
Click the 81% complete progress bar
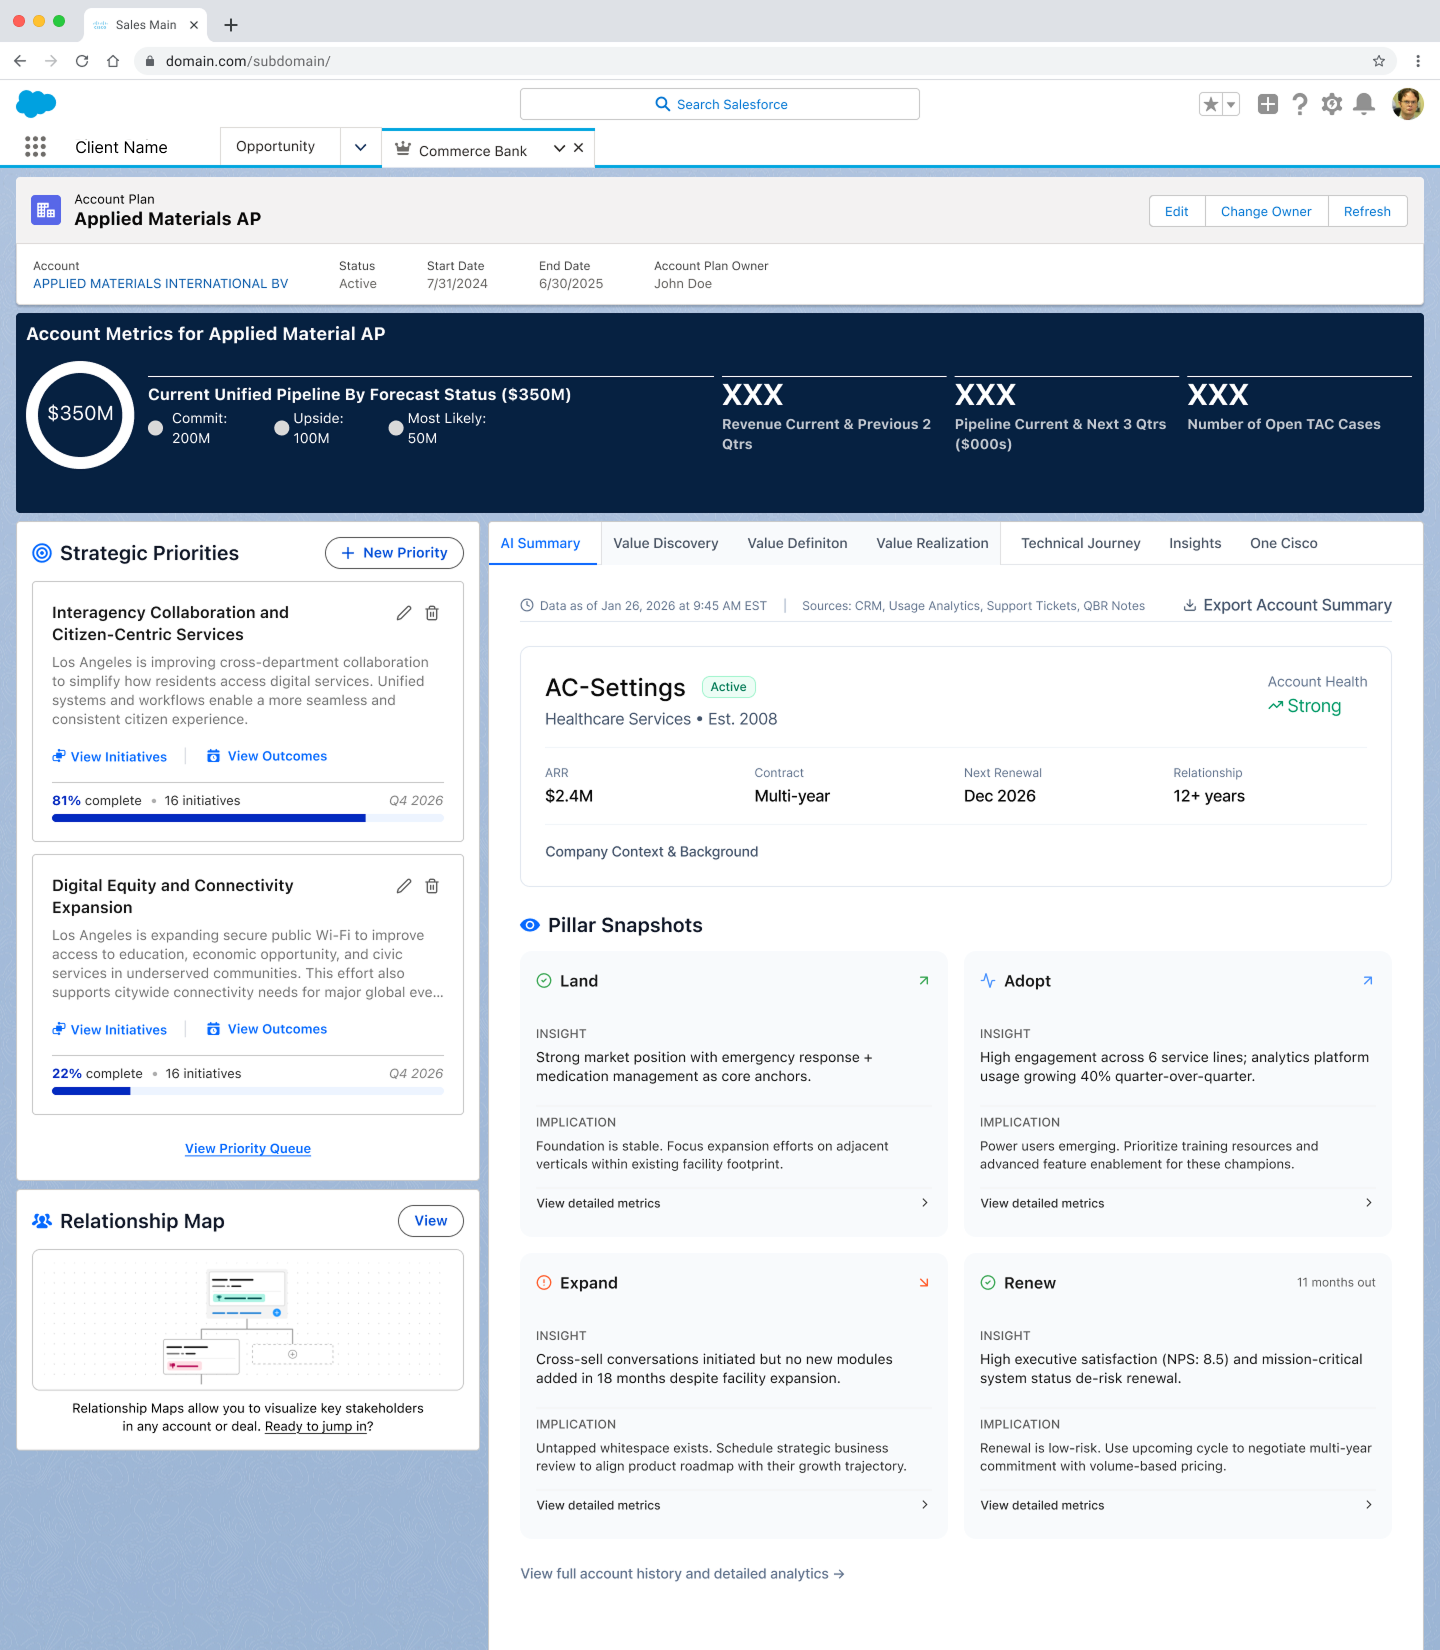point(247,818)
